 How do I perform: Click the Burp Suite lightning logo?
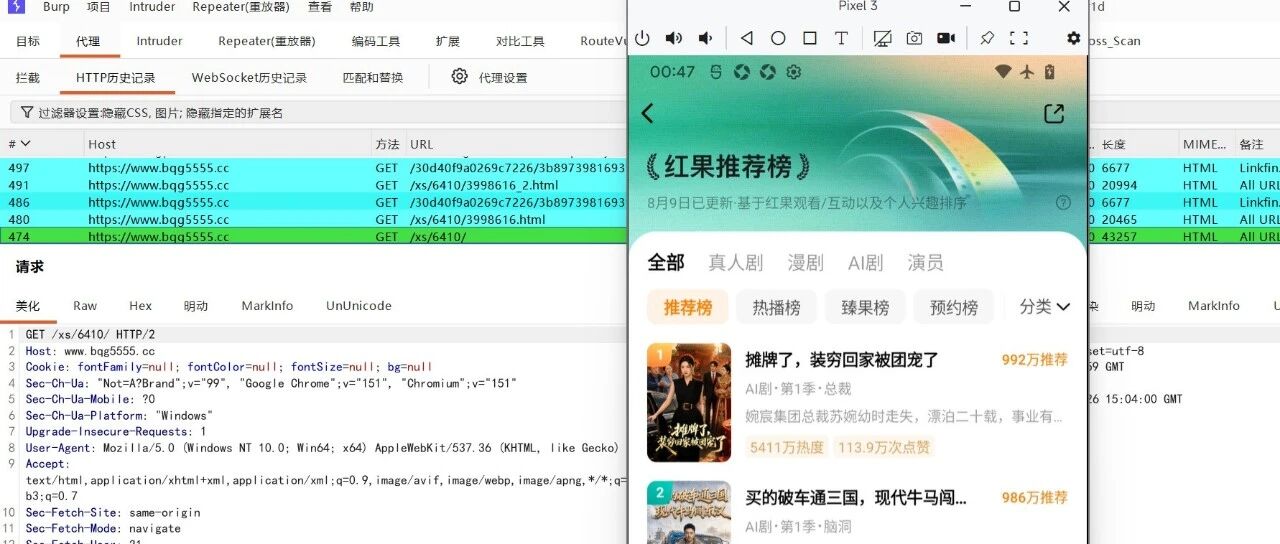pyautogui.click(x=16, y=7)
